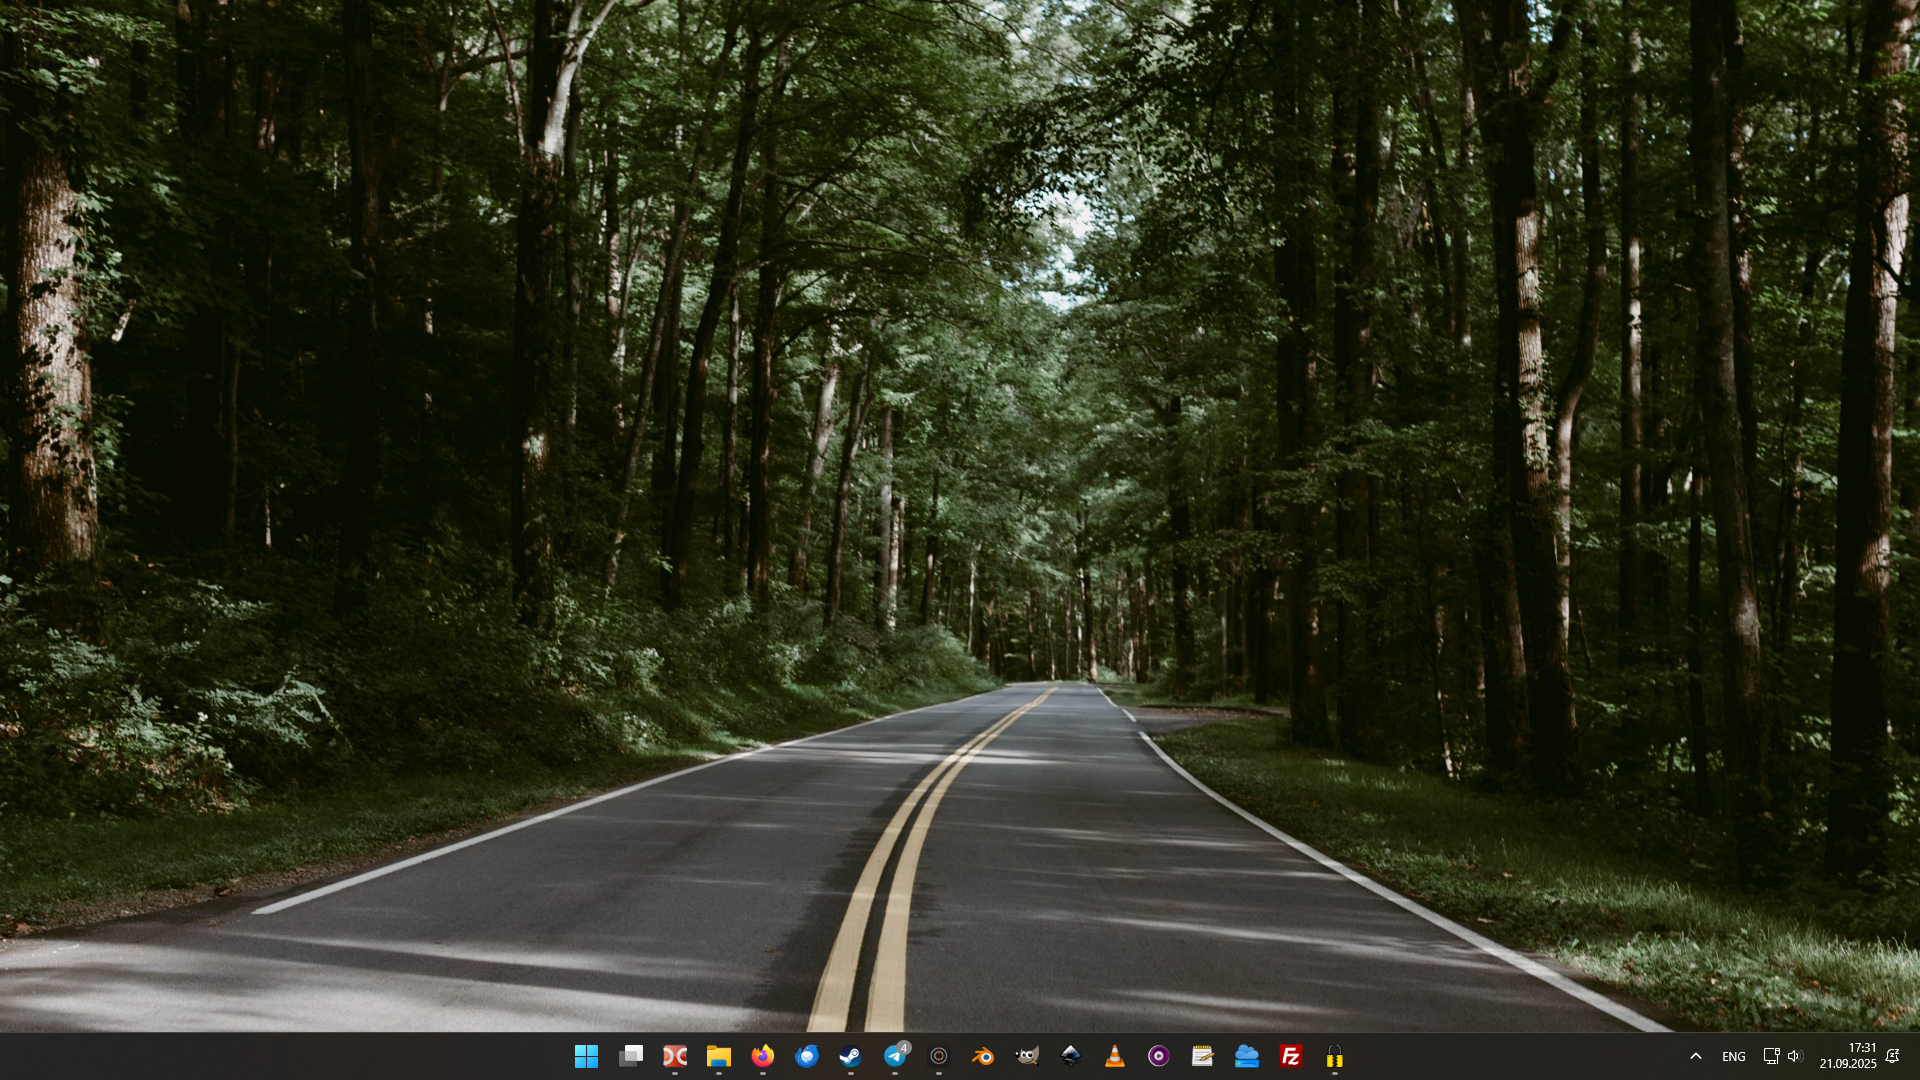This screenshot has width=1920, height=1080.
Task: Switch to Task View
Action: click(631, 1056)
